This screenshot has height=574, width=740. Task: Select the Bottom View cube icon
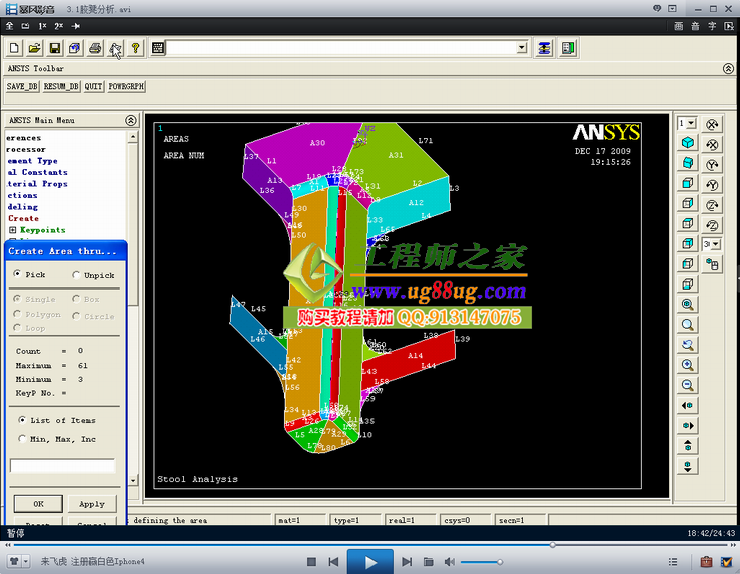pos(688,284)
